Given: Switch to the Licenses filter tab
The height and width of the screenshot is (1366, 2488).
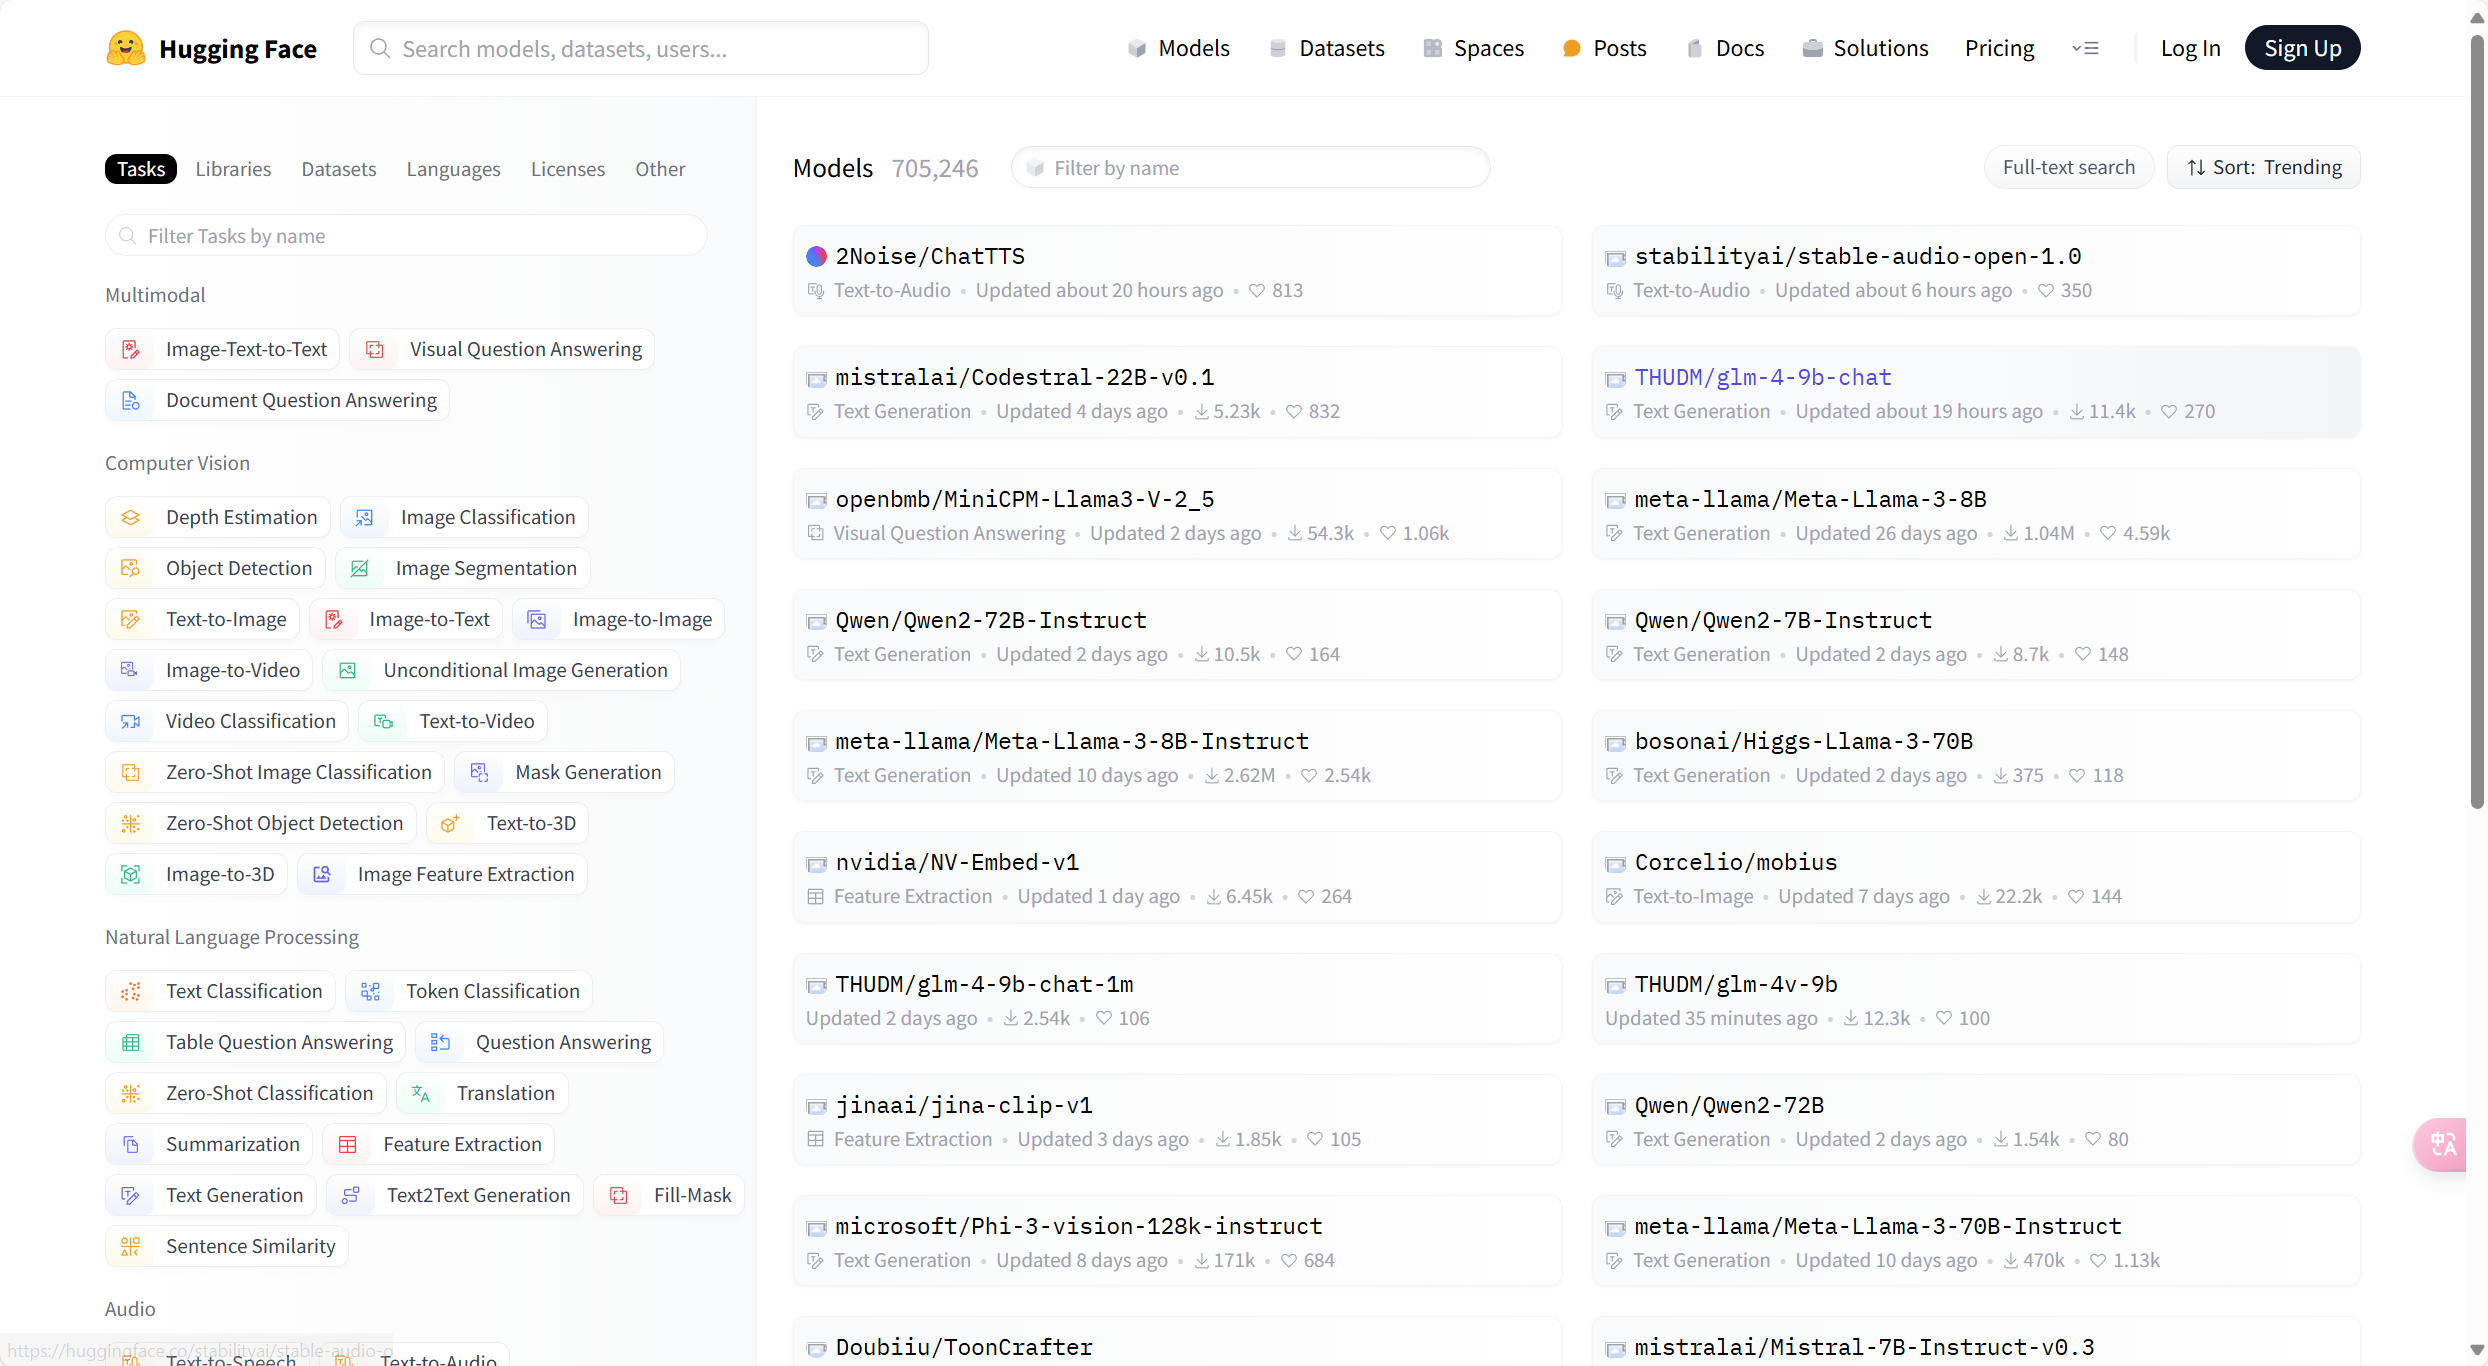Looking at the screenshot, I should [x=567, y=169].
